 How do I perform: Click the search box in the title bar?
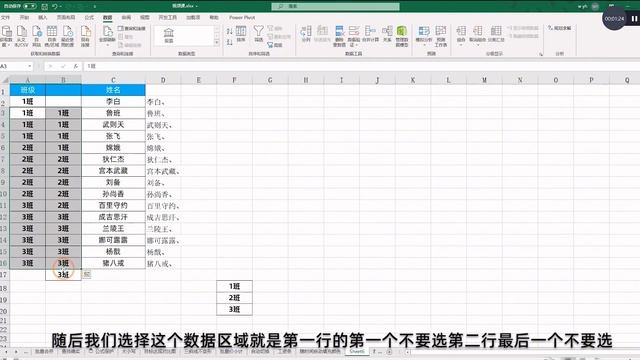335,6
